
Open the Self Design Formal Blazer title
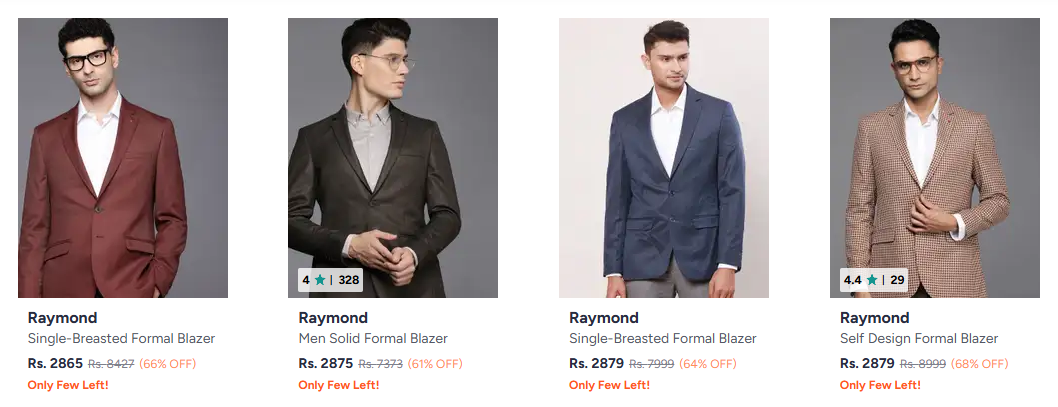click(x=919, y=339)
